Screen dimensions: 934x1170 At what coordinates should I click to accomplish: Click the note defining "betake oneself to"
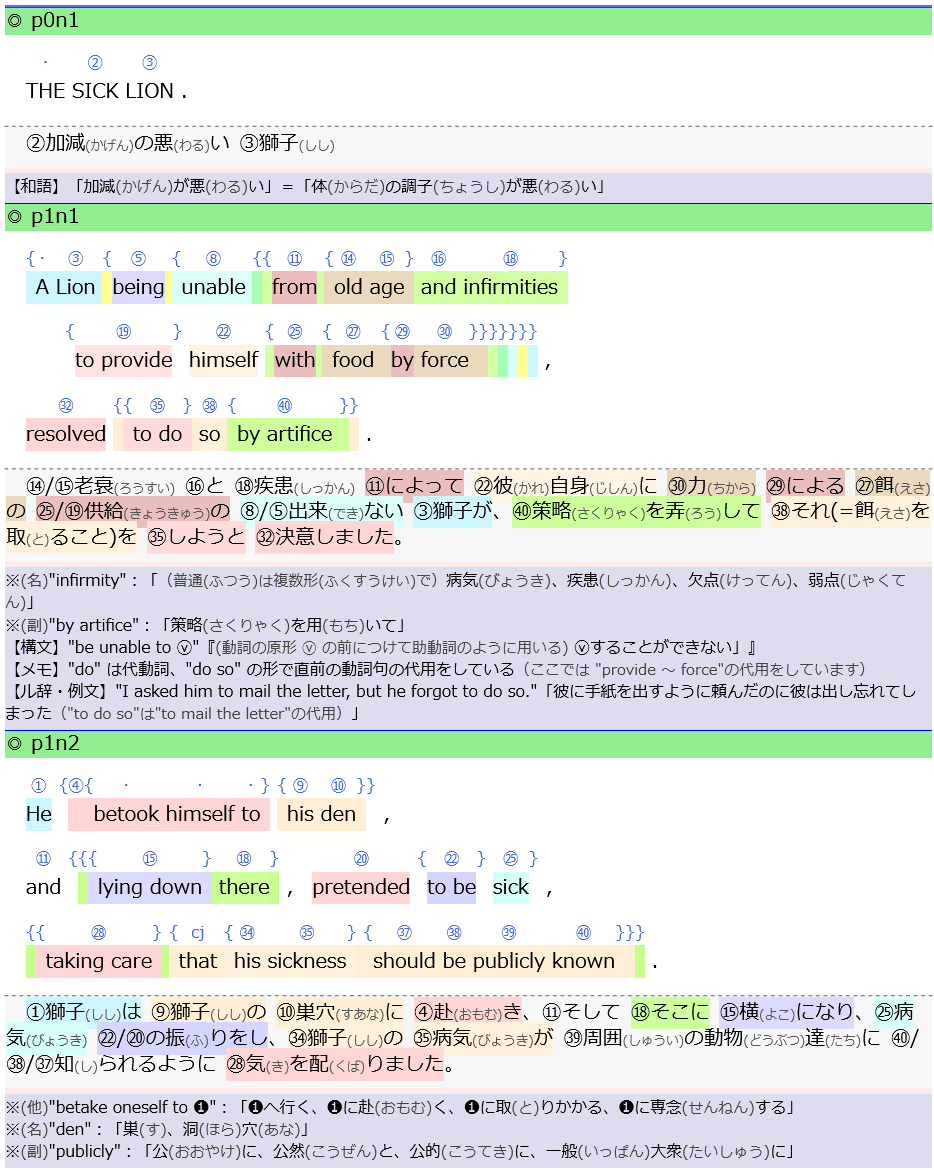399,1107
